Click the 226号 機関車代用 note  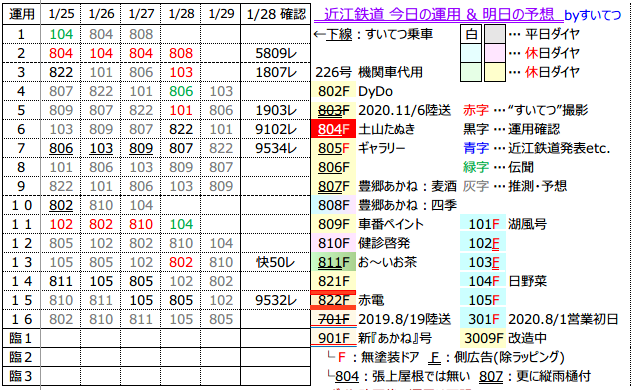tap(369, 72)
